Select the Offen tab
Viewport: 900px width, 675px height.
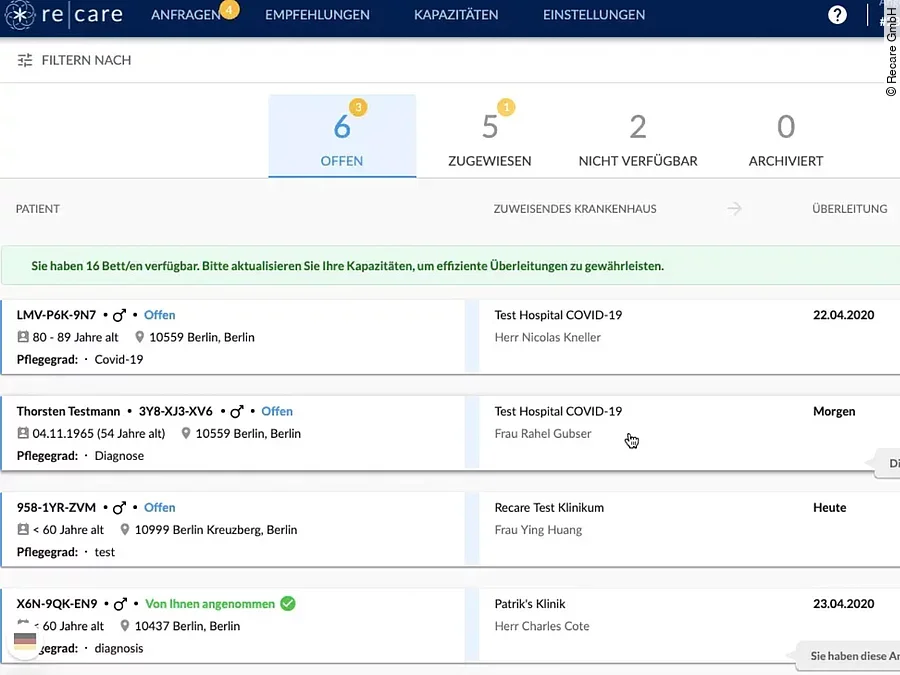pyautogui.click(x=342, y=137)
